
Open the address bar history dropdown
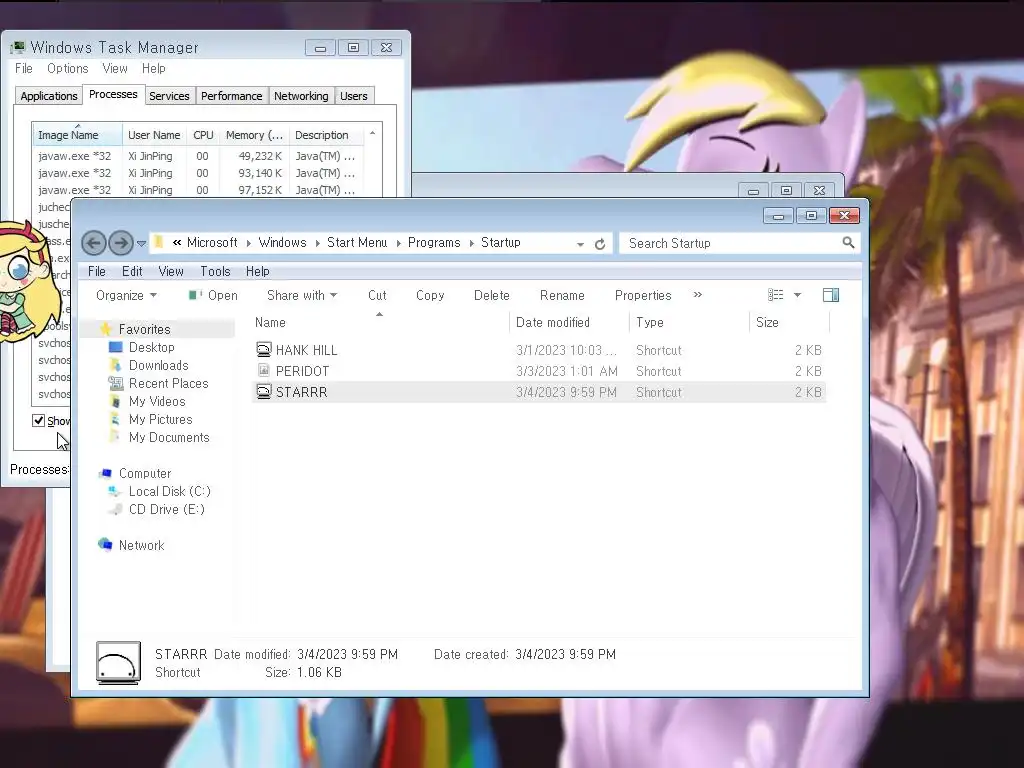pos(580,244)
